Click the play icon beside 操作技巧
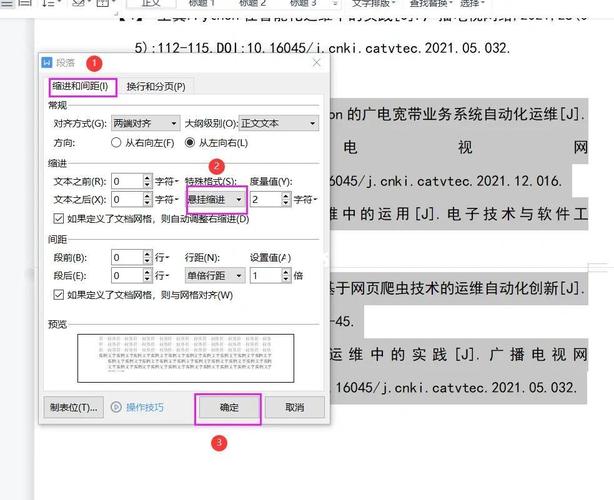The width and height of the screenshot is (614, 500). pos(116,407)
